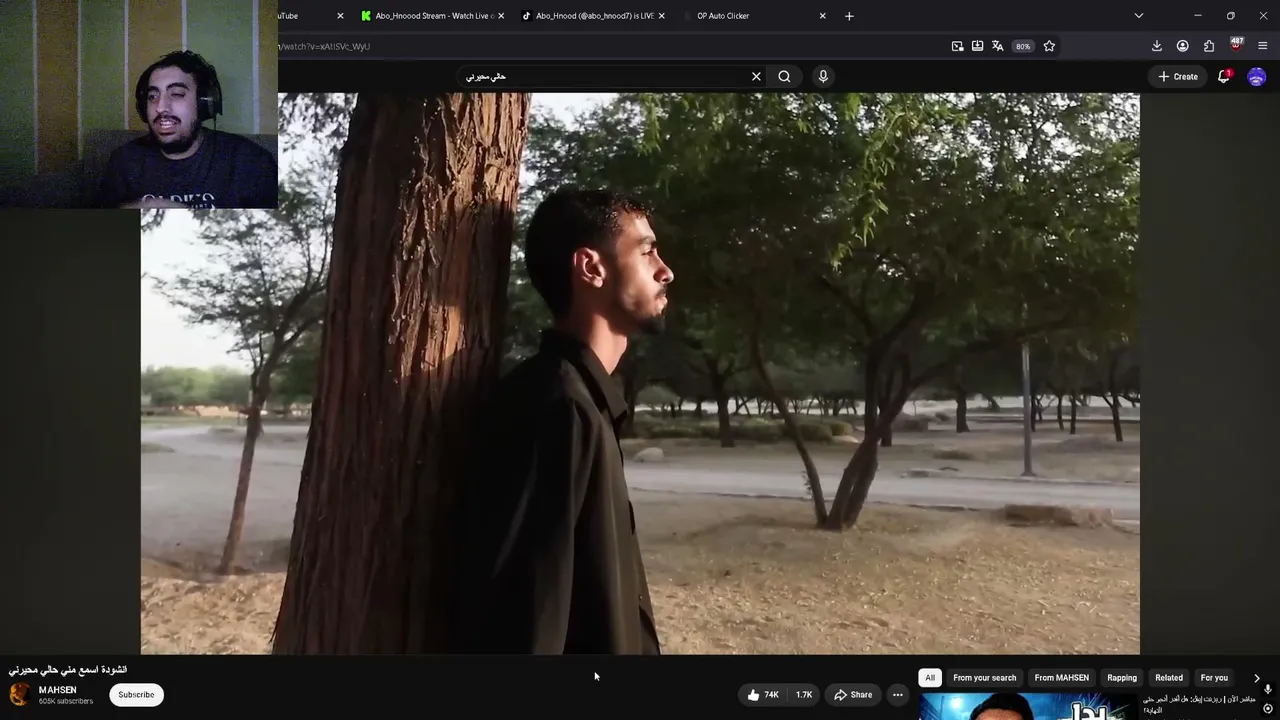Click the install app icon in address bar
The image size is (1280, 720).
tap(977, 46)
